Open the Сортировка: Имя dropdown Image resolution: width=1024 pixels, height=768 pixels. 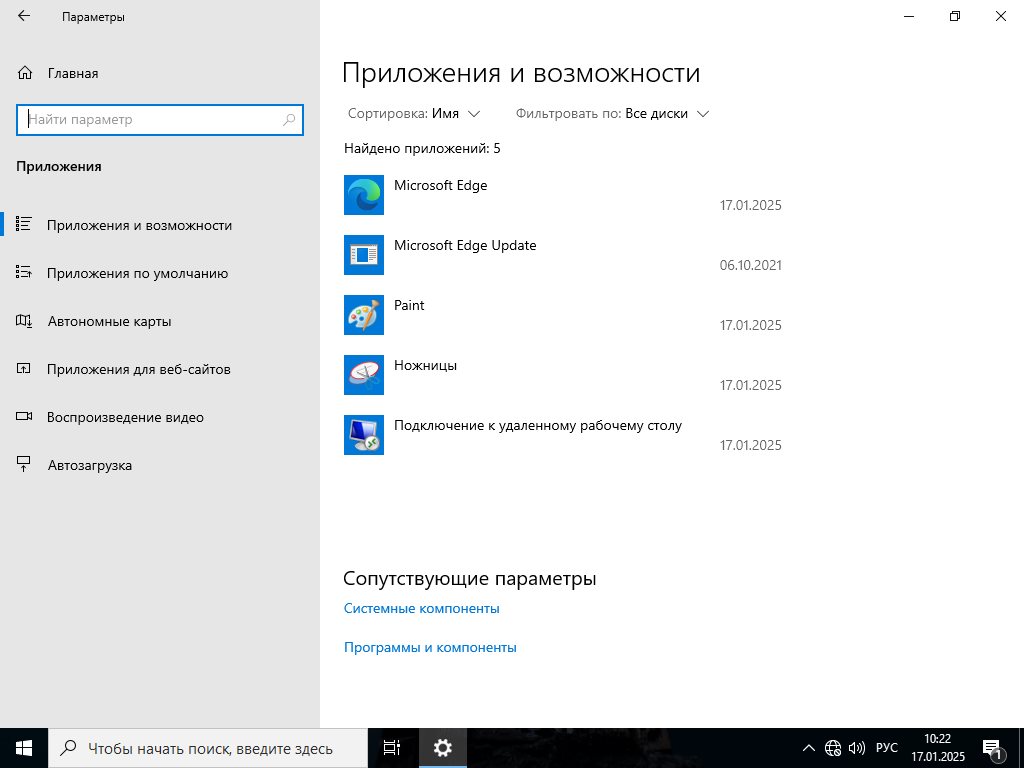(x=414, y=114)
